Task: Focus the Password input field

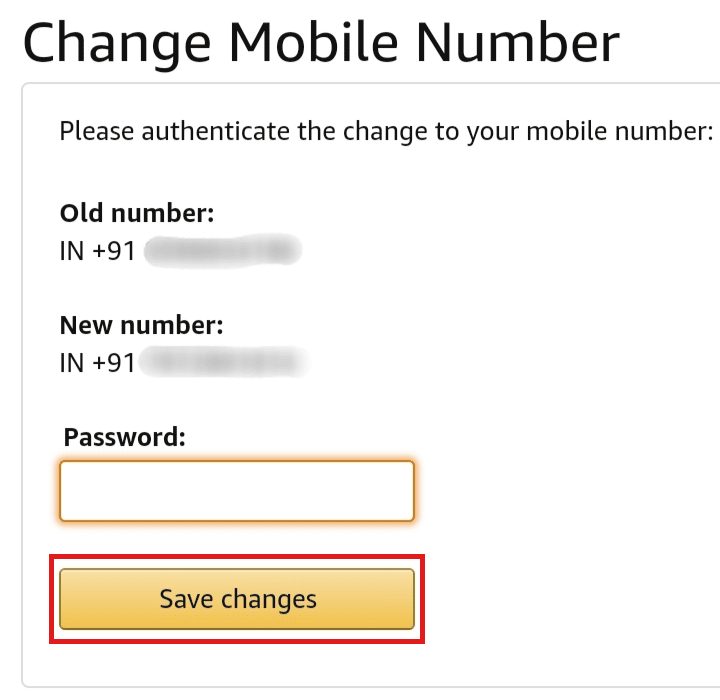Action: pos(237,491)
